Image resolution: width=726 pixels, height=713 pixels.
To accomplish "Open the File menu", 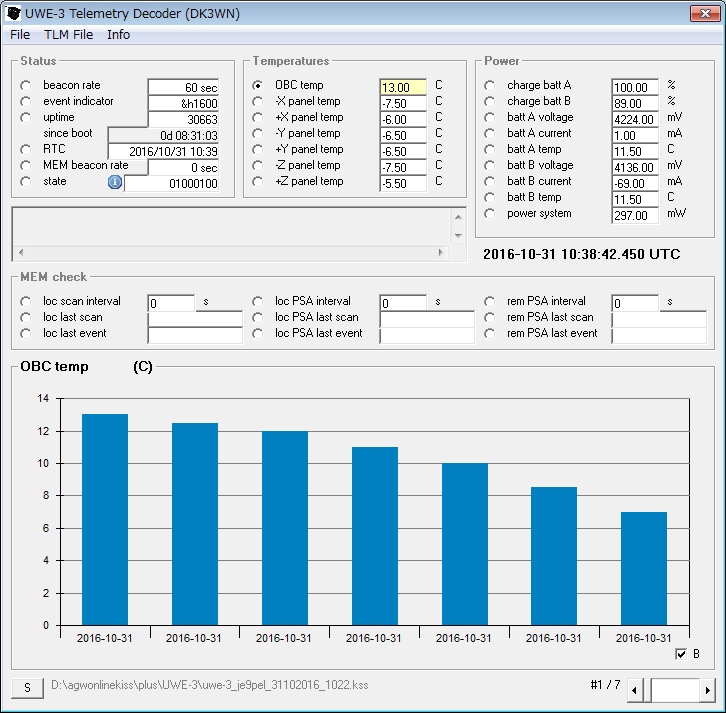I will [x=20, y=35].
